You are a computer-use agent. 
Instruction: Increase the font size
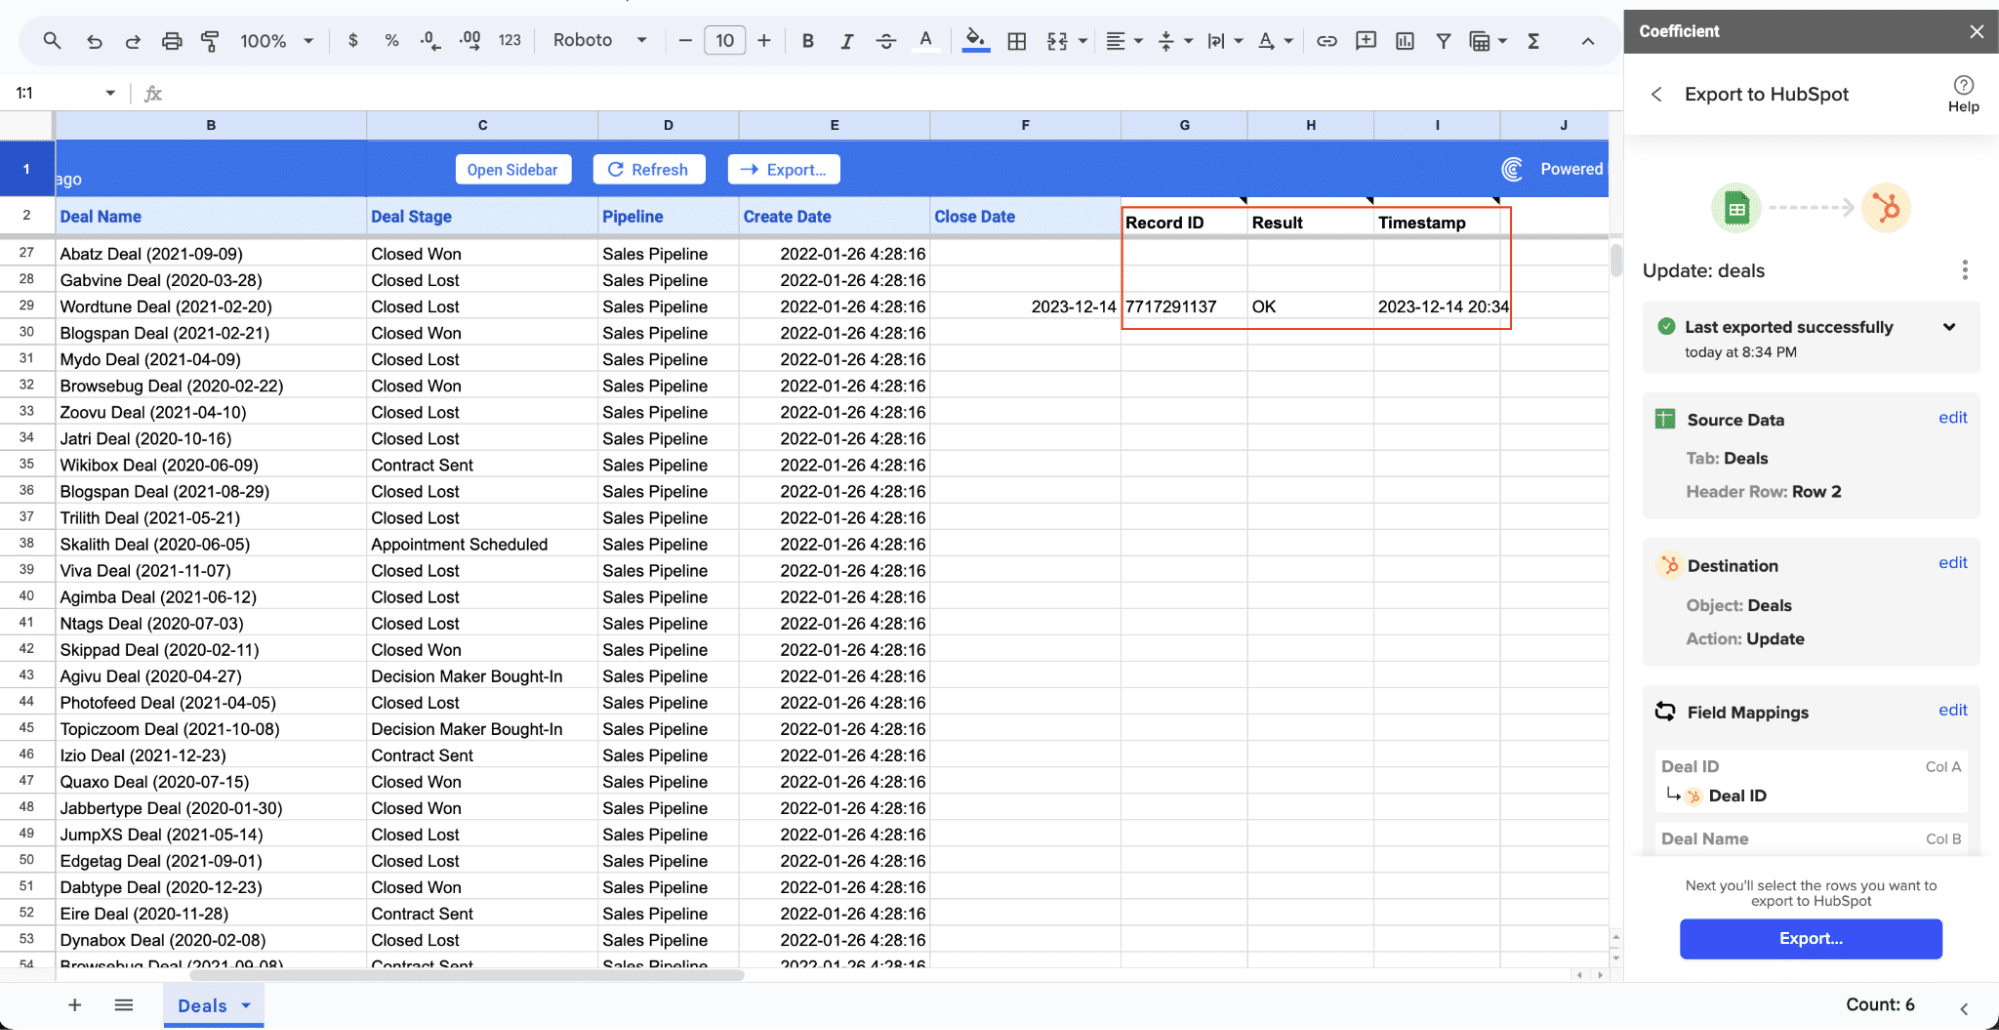point(764,41)
